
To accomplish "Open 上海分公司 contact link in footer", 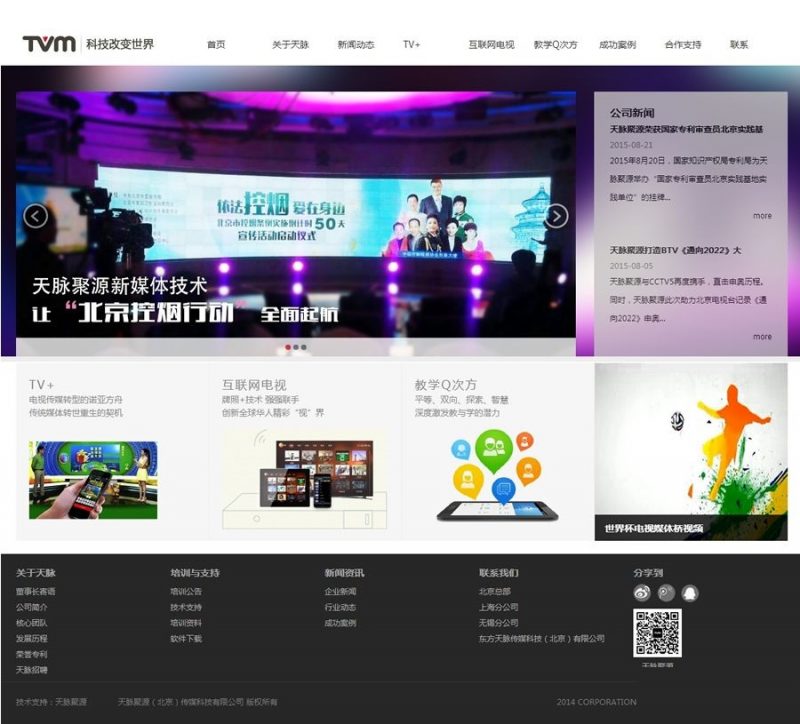I will pos(498,607).
